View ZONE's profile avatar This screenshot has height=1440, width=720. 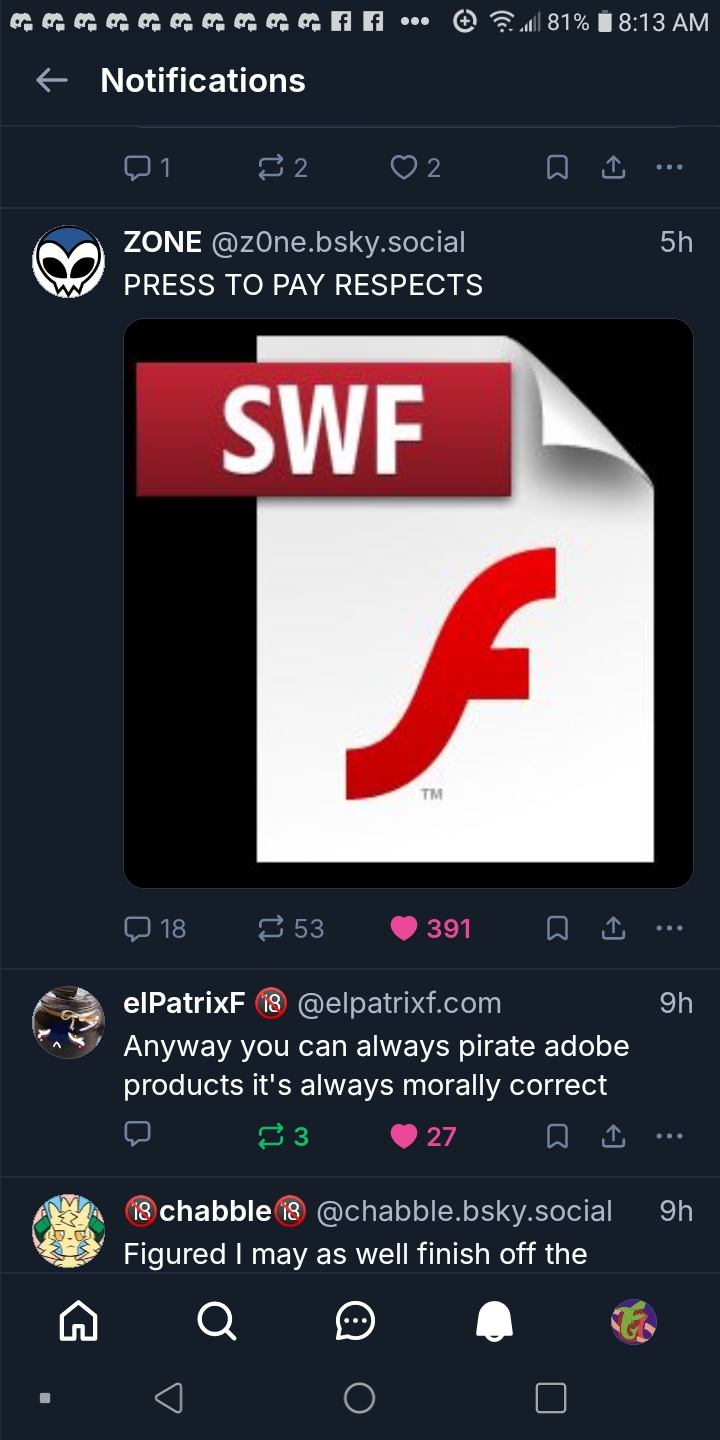point(68,262)
